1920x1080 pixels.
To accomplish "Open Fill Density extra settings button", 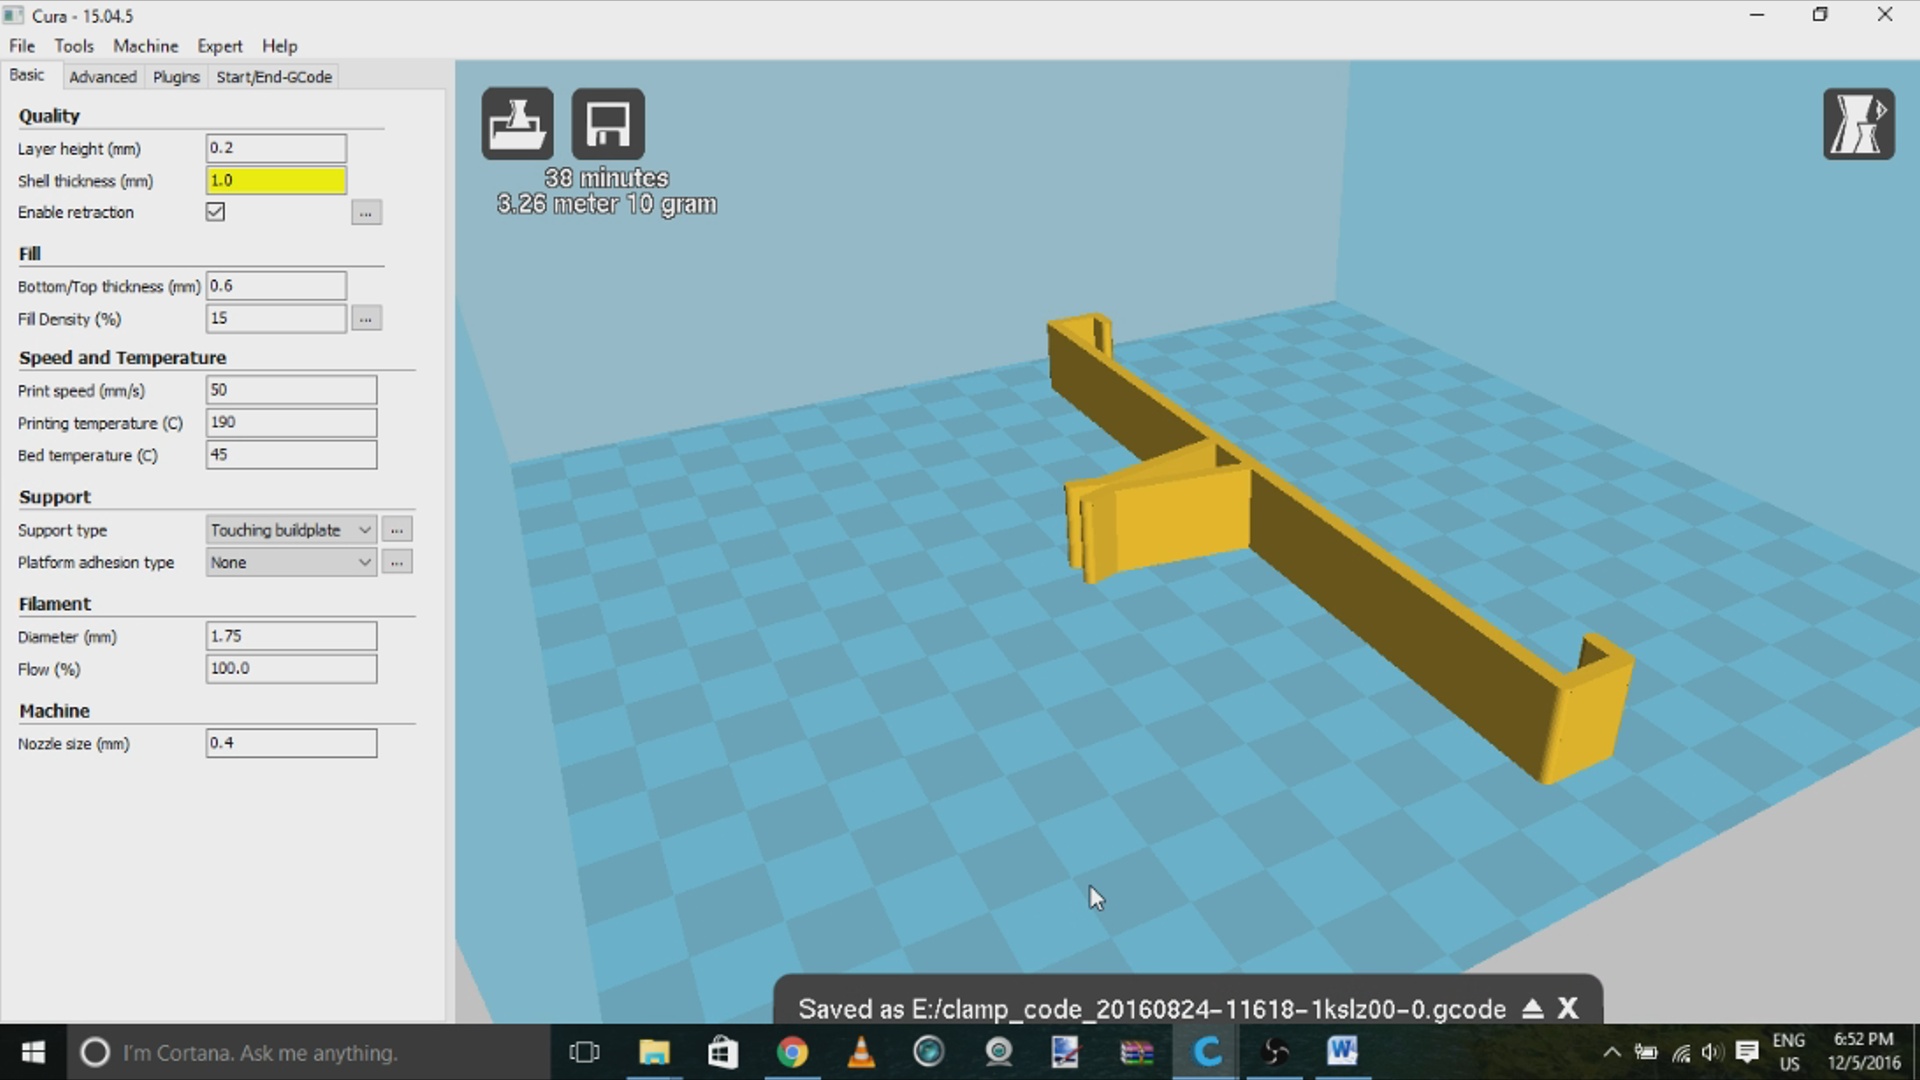I will (x=366, y=319).
